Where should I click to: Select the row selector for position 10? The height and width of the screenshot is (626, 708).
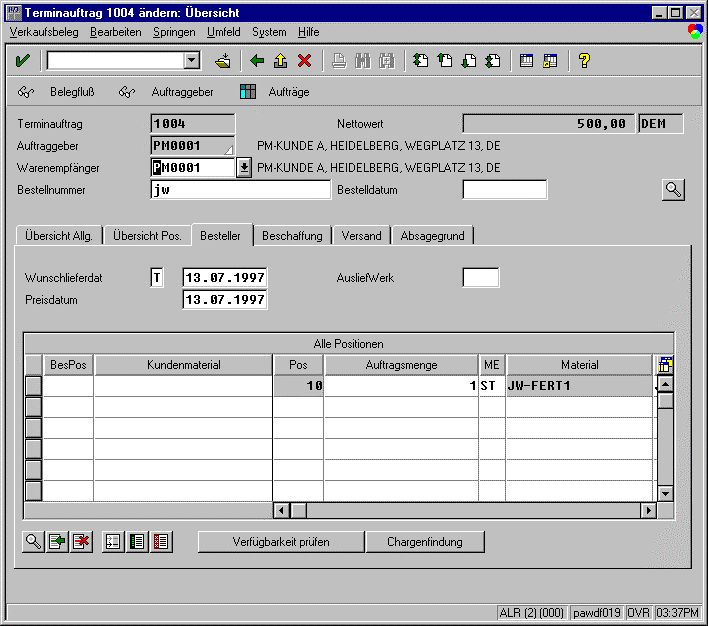(x=33, y=386)
